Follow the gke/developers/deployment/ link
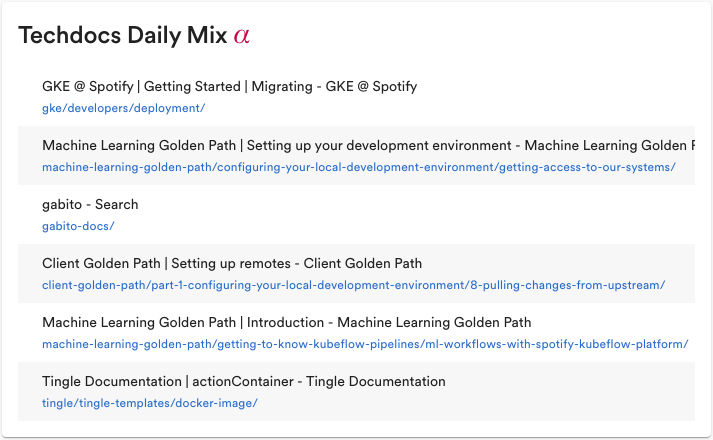Screen dimensions: 713x440 click(123, 108)
